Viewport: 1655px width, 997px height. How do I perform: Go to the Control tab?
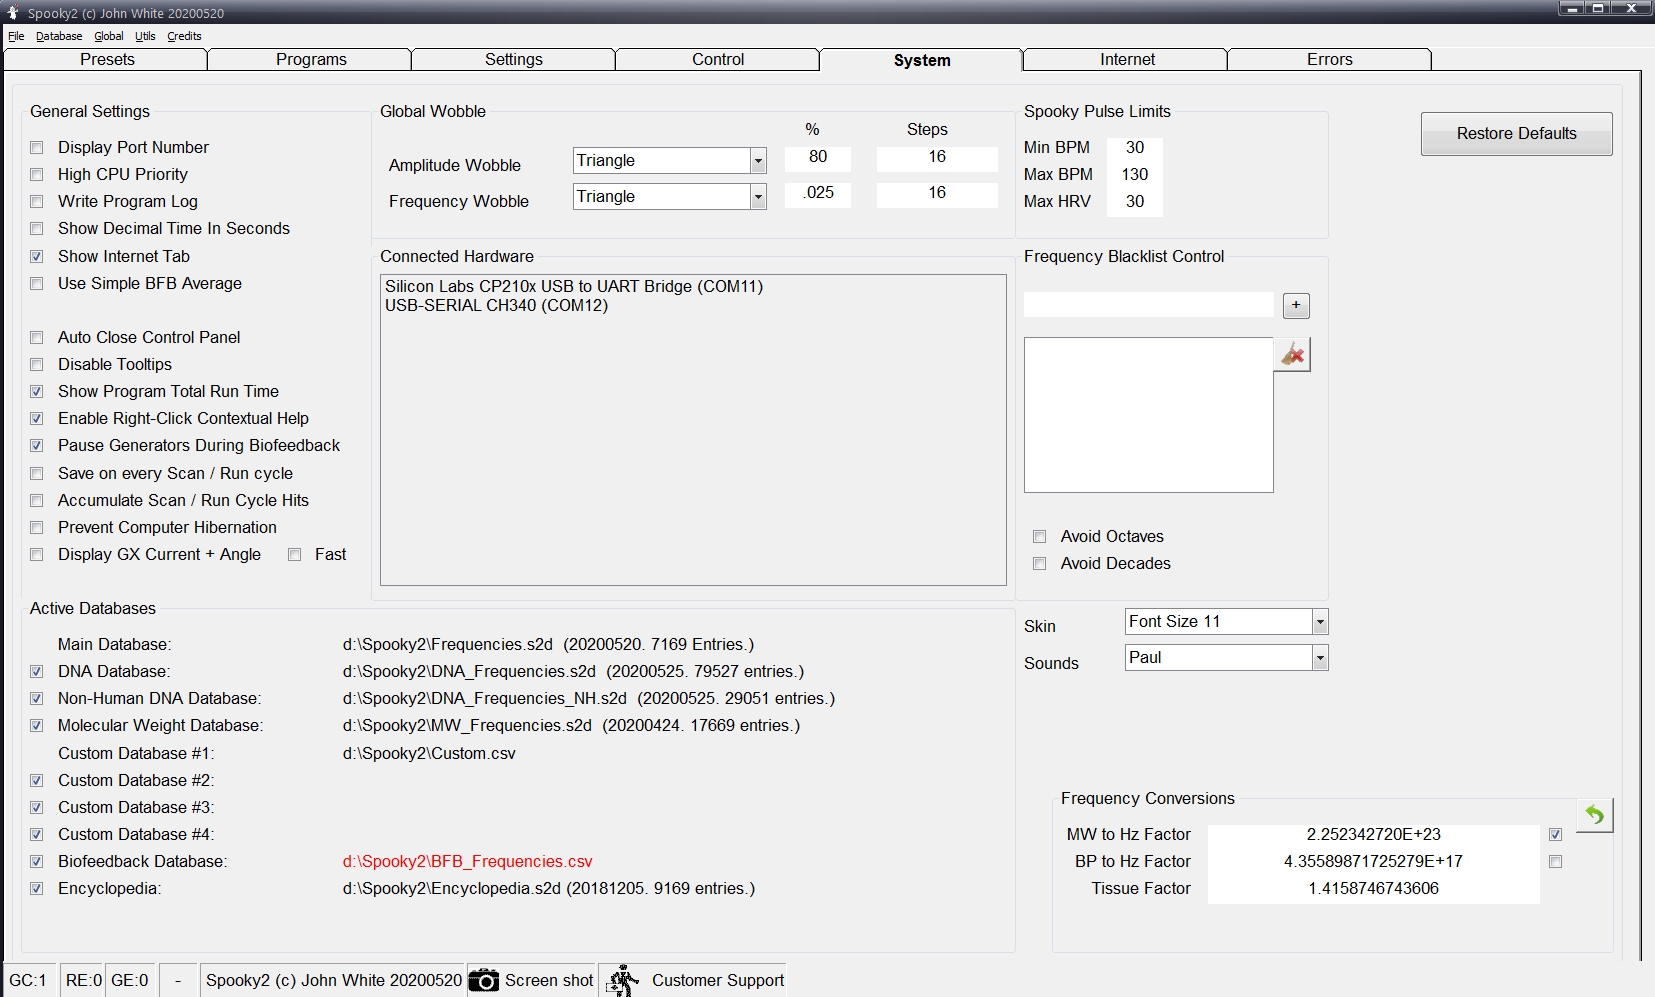pos(718,60)
